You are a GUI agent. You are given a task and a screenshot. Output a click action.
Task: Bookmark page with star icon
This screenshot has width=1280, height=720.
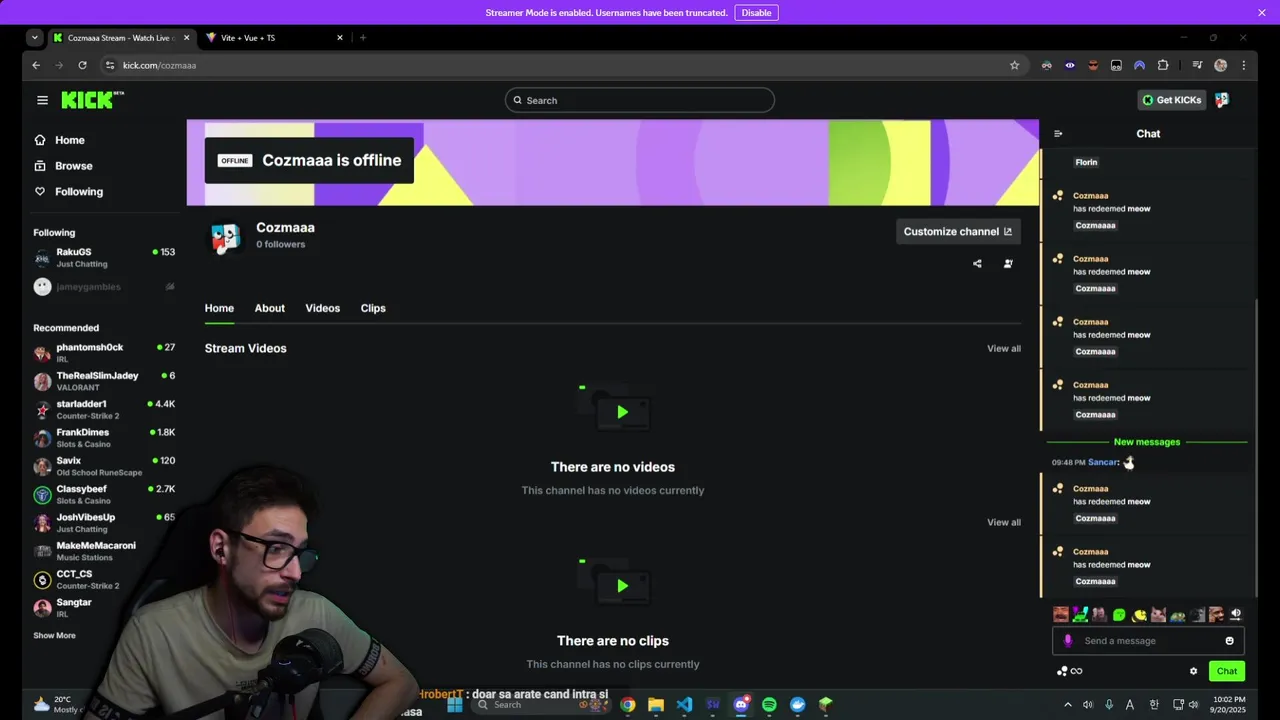click(x=1014, y=65)
